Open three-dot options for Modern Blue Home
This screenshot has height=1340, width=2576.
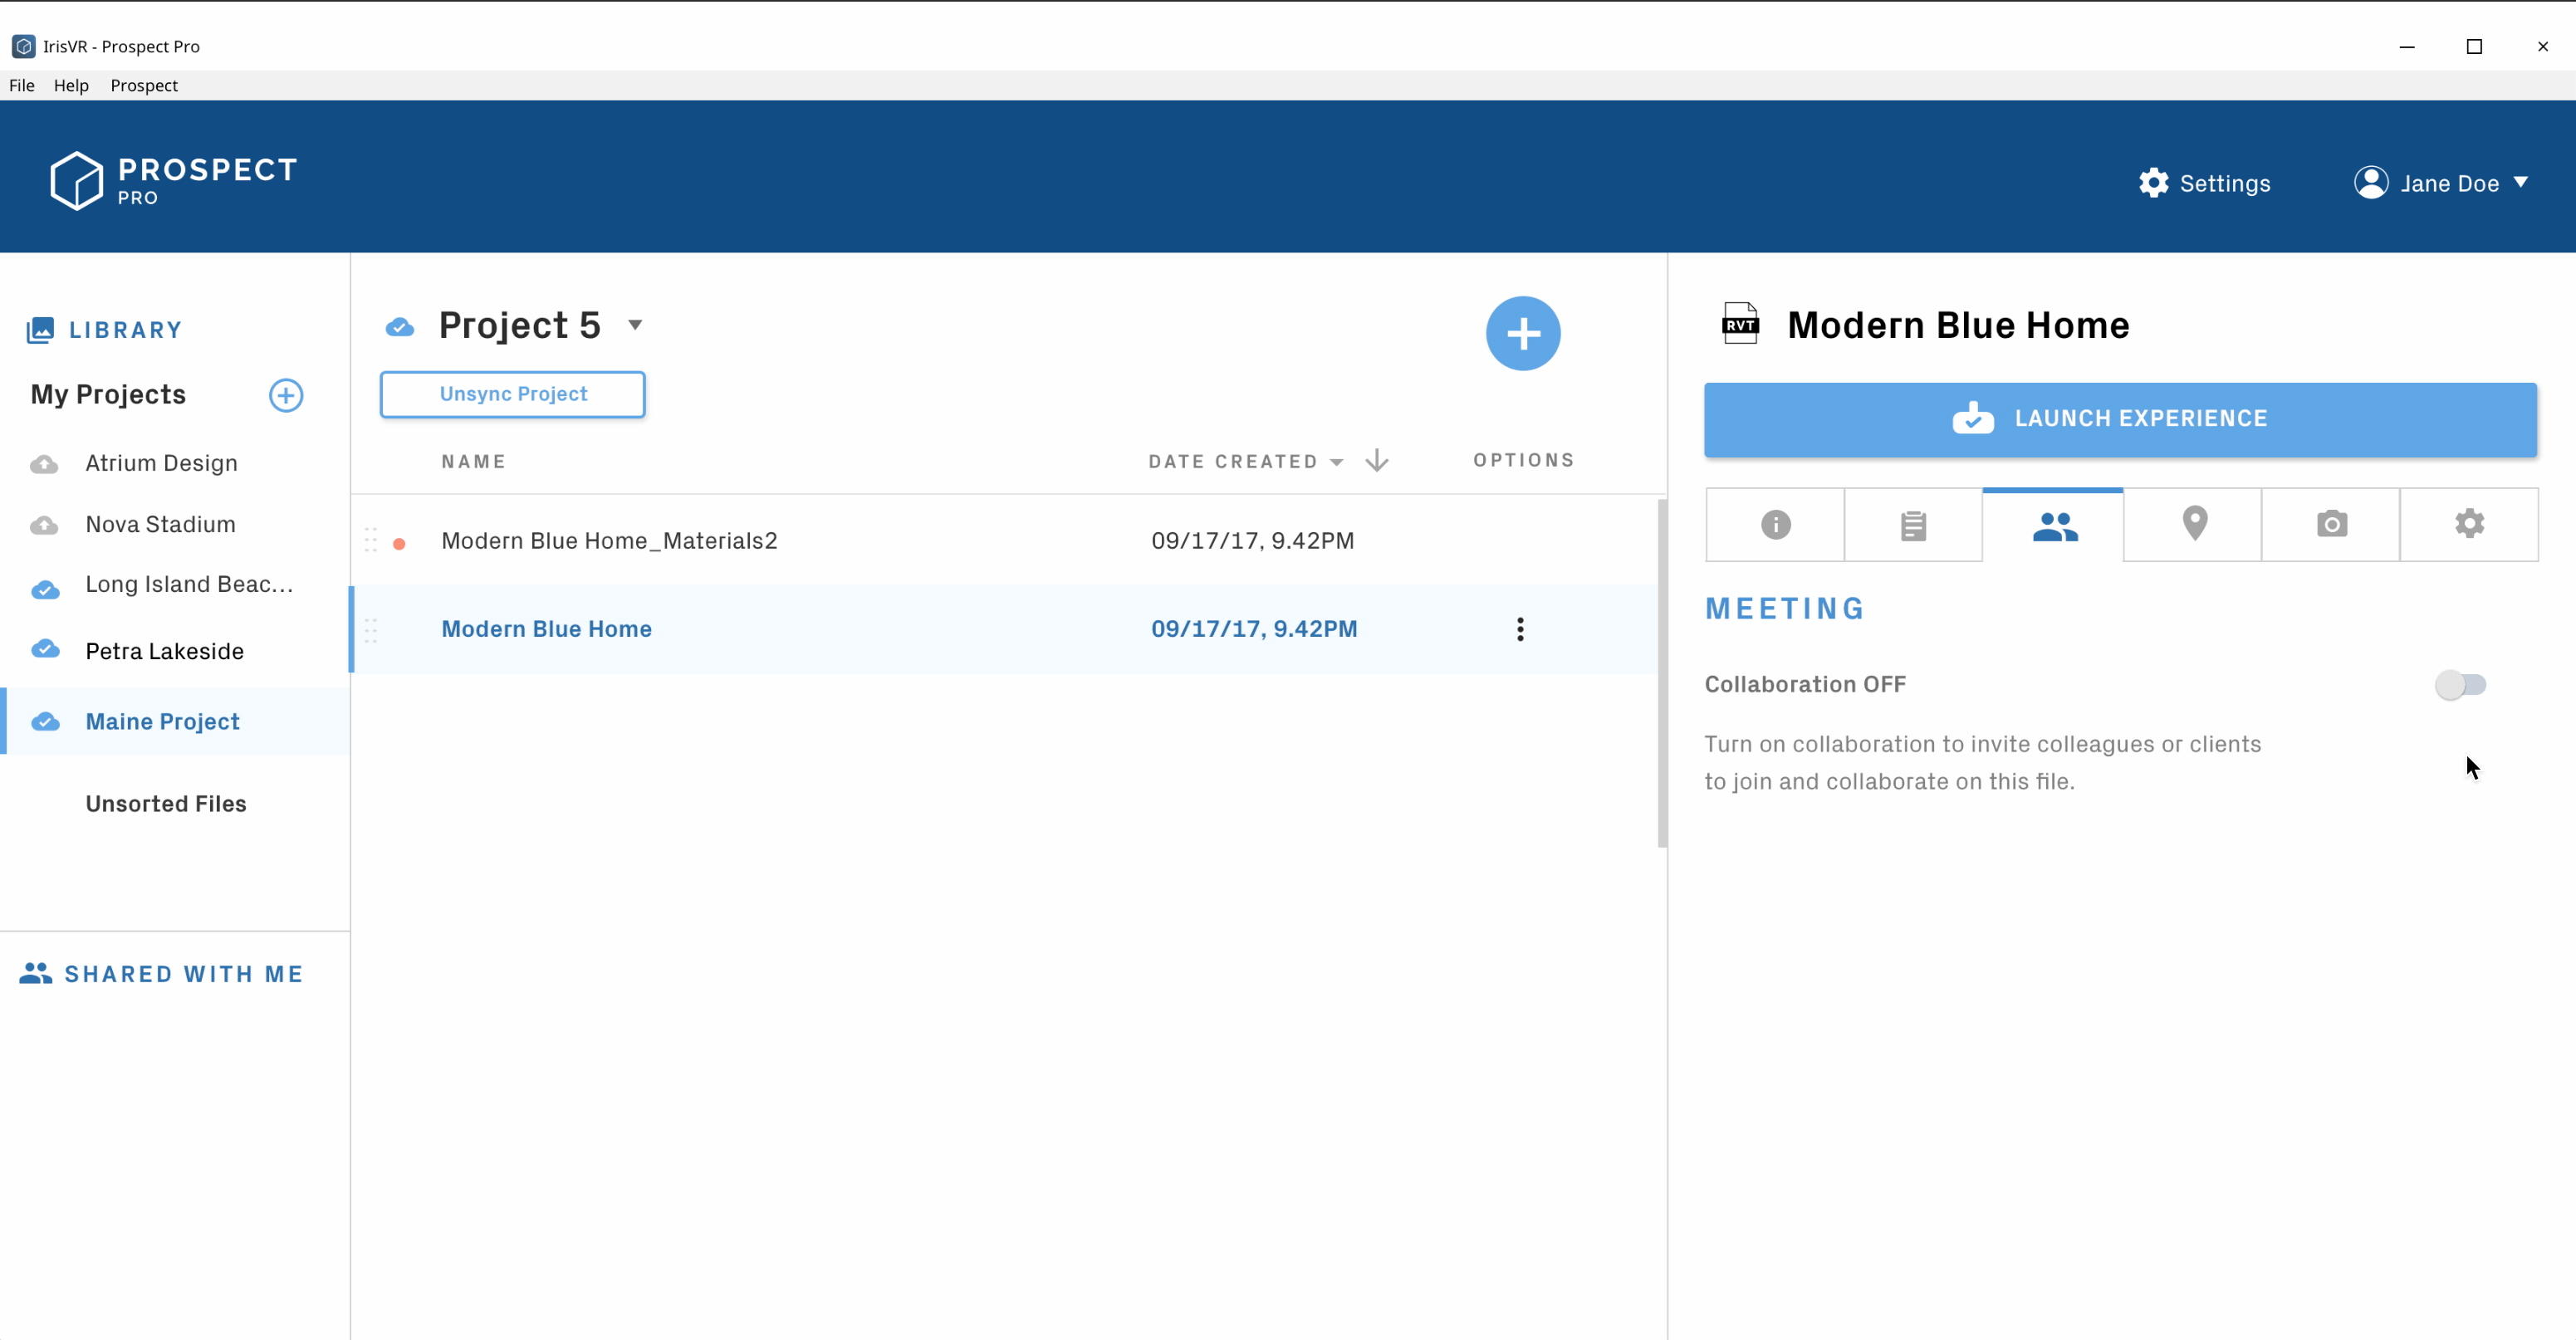click(1520, 629)
